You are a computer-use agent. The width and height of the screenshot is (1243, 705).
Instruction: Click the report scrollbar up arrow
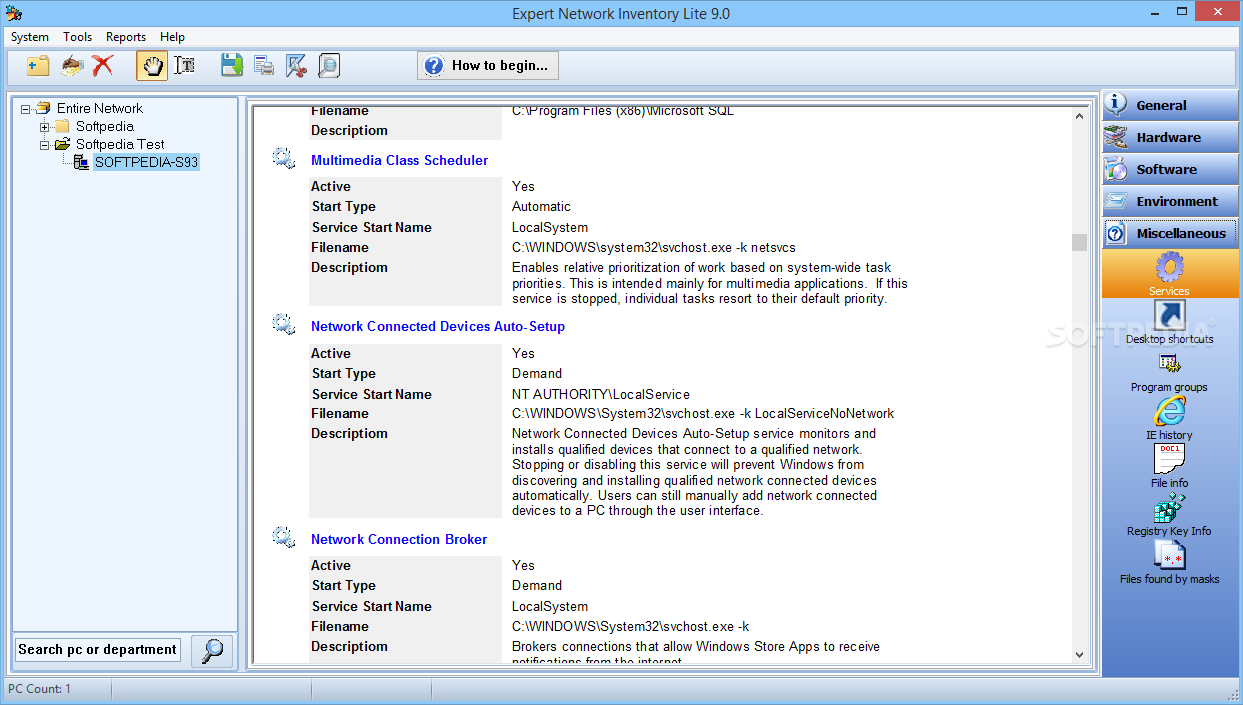[1079, 116]
